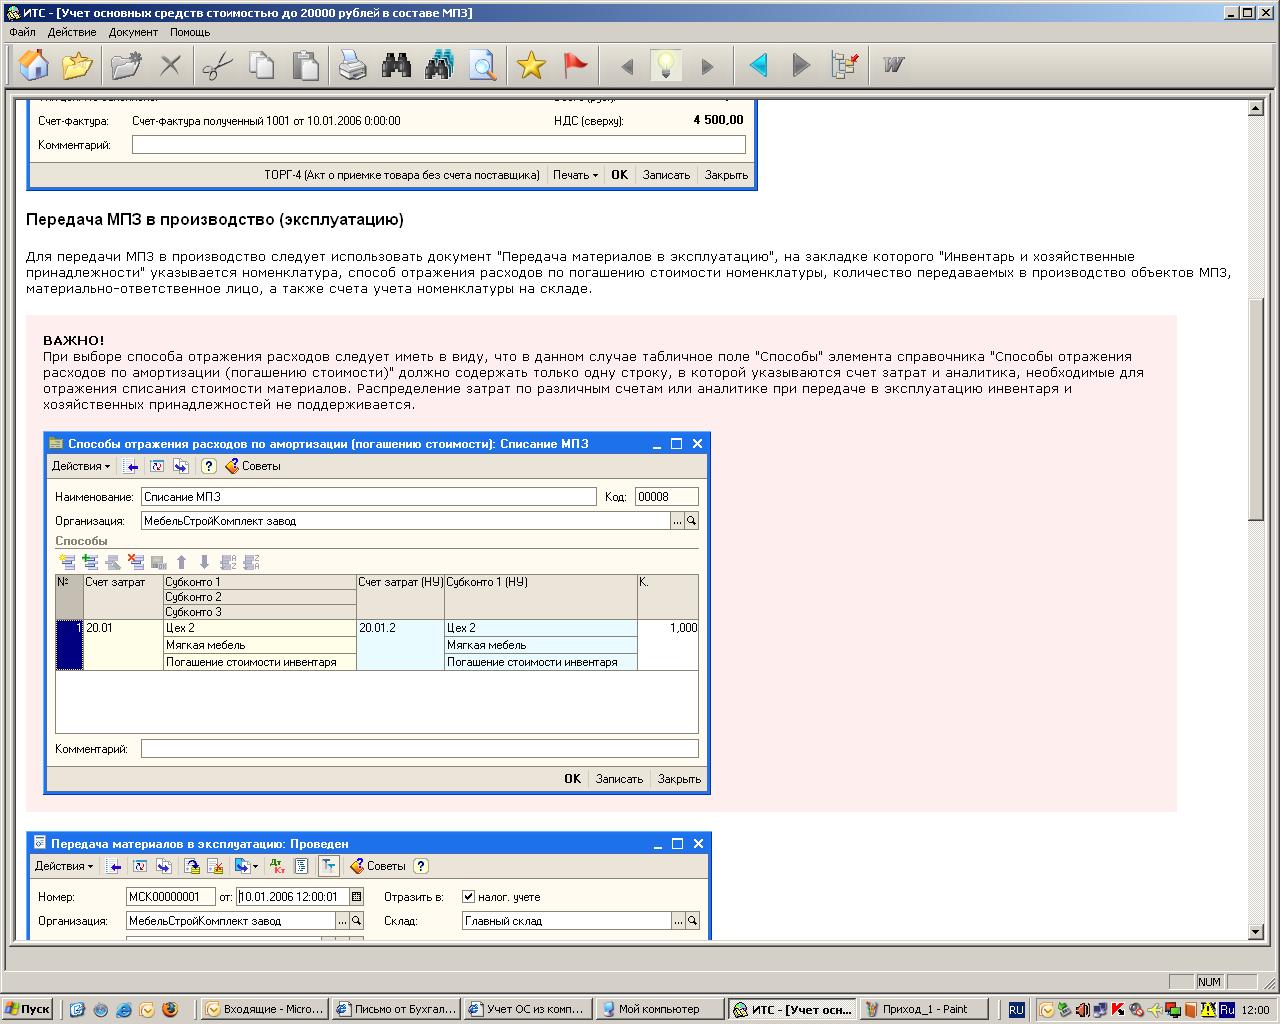The image size is (1280, 1024).
Task: Click the W Word export icon
Action: click(893, 66)
